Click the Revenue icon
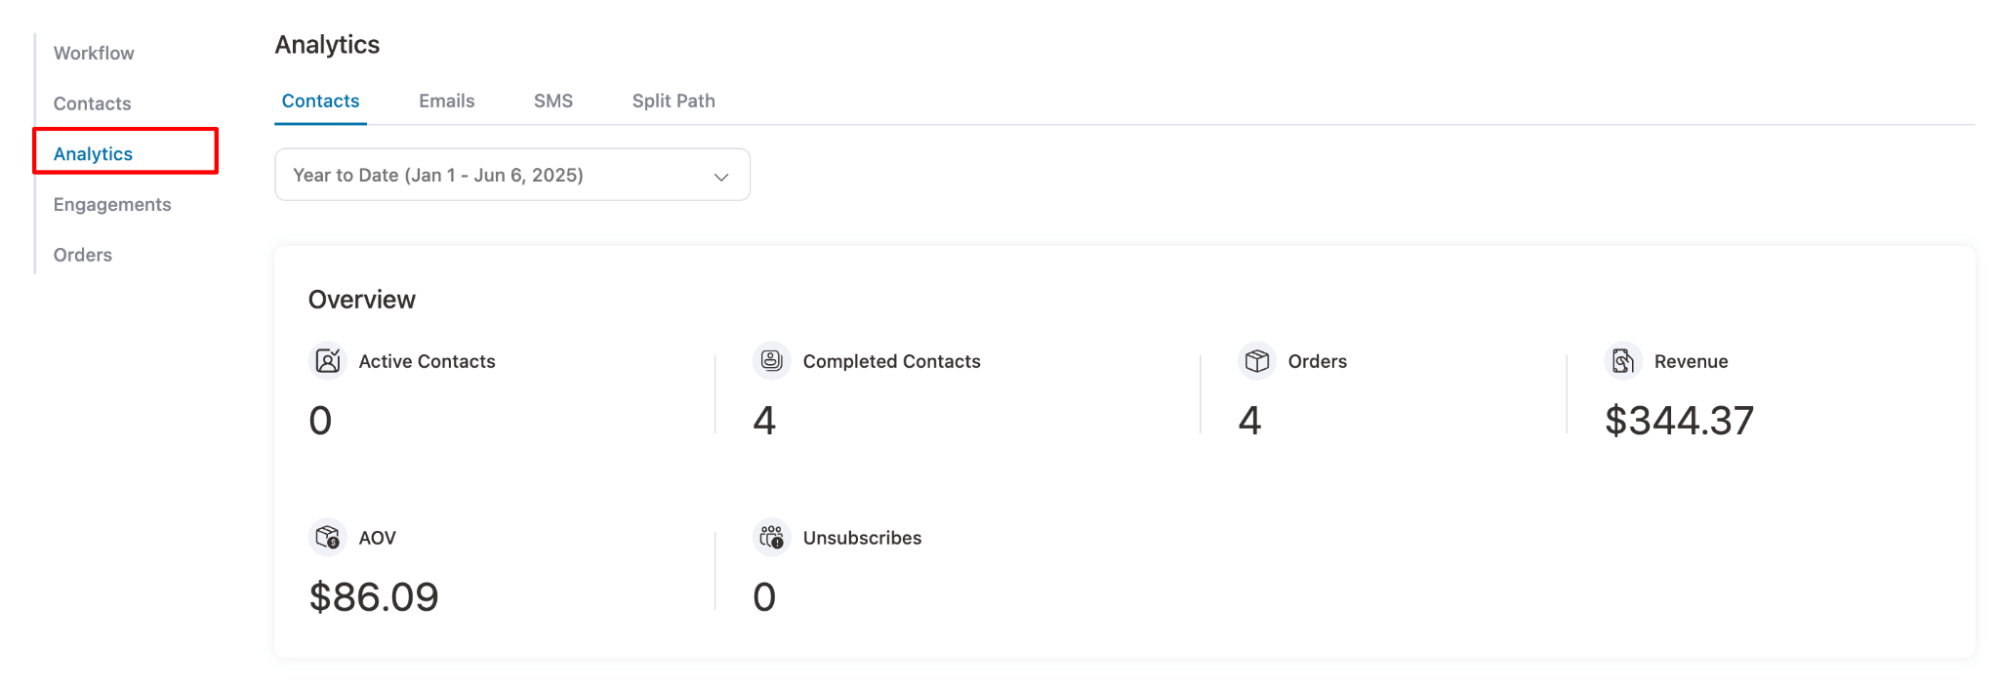The image size is (1999, 682). point(1623,360)
